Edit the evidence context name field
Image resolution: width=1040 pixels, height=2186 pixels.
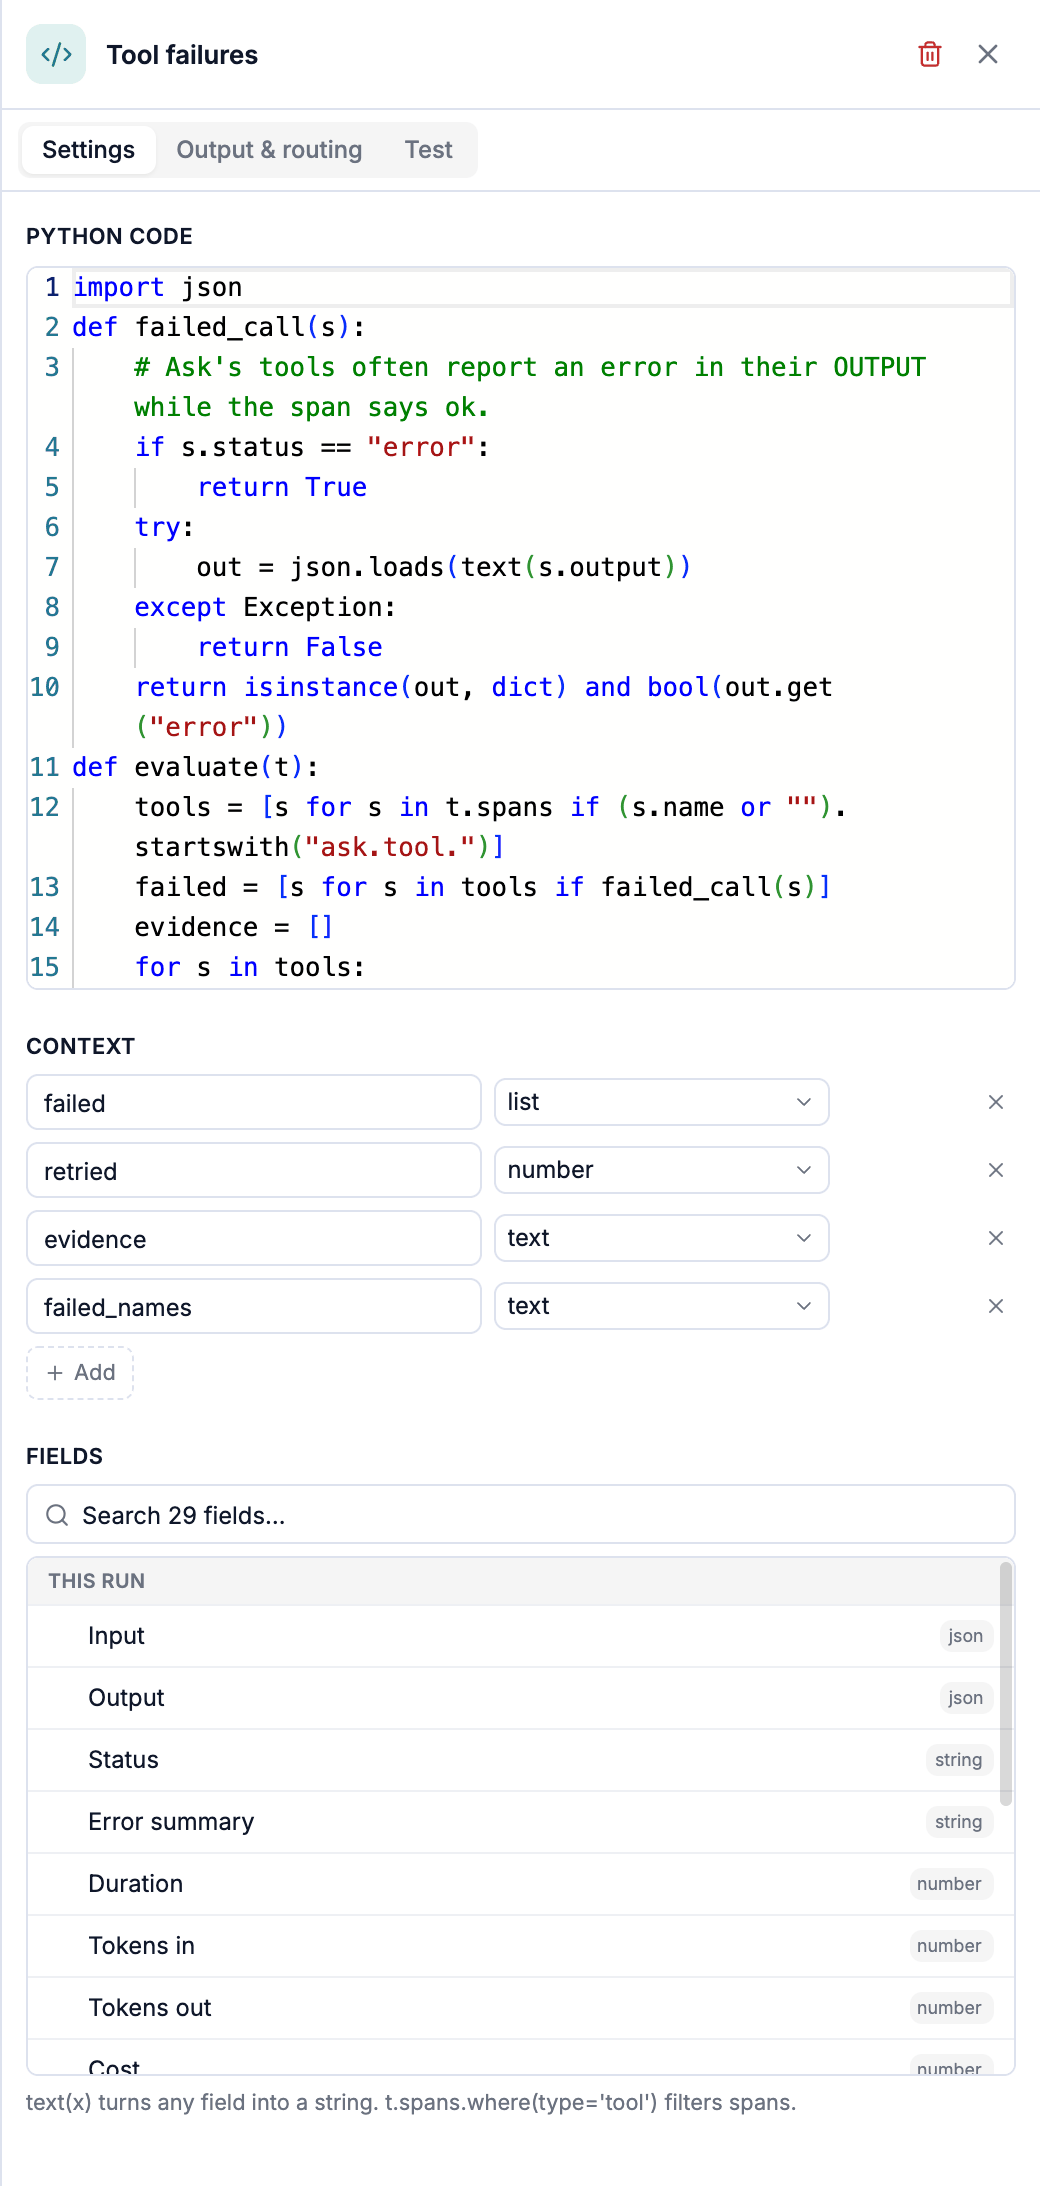(254, 1239)
